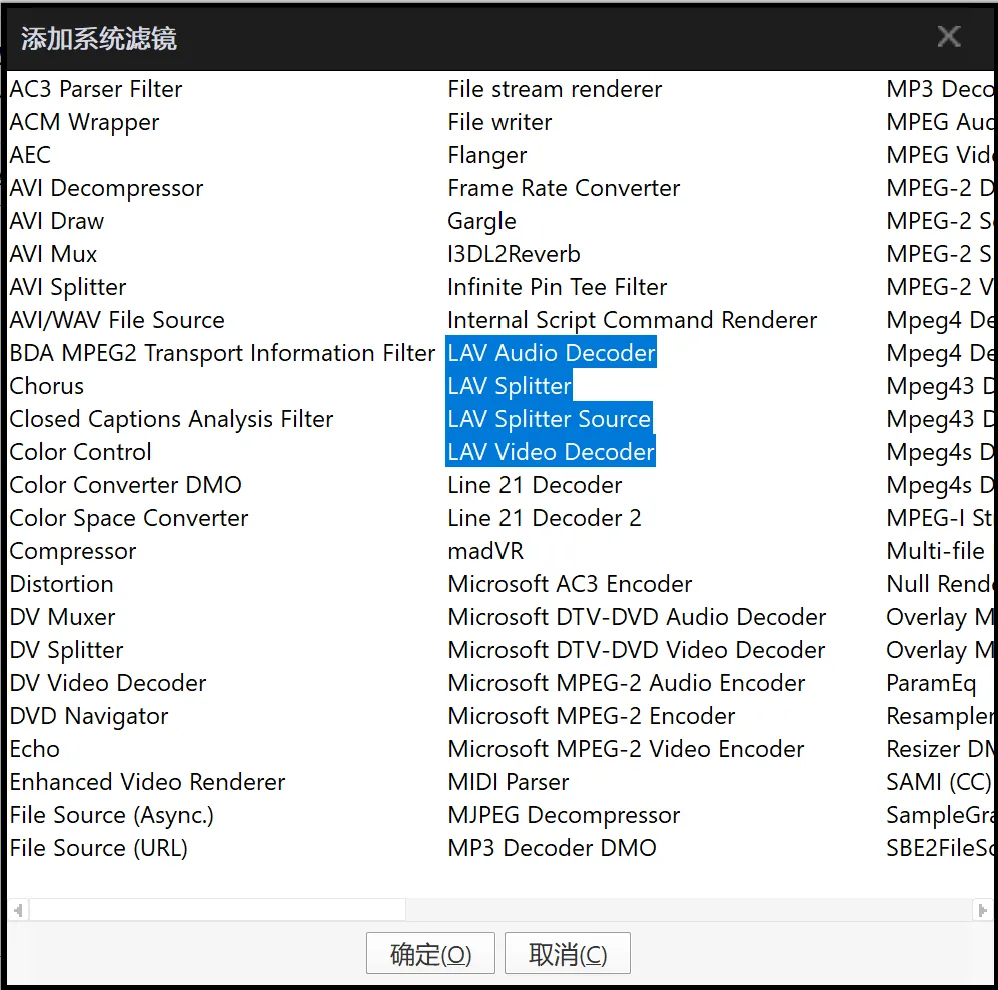This screenshot has width=998, height=990.
Task: Choose Internal Script Command Renderer
Action: (x=632, y=320)
